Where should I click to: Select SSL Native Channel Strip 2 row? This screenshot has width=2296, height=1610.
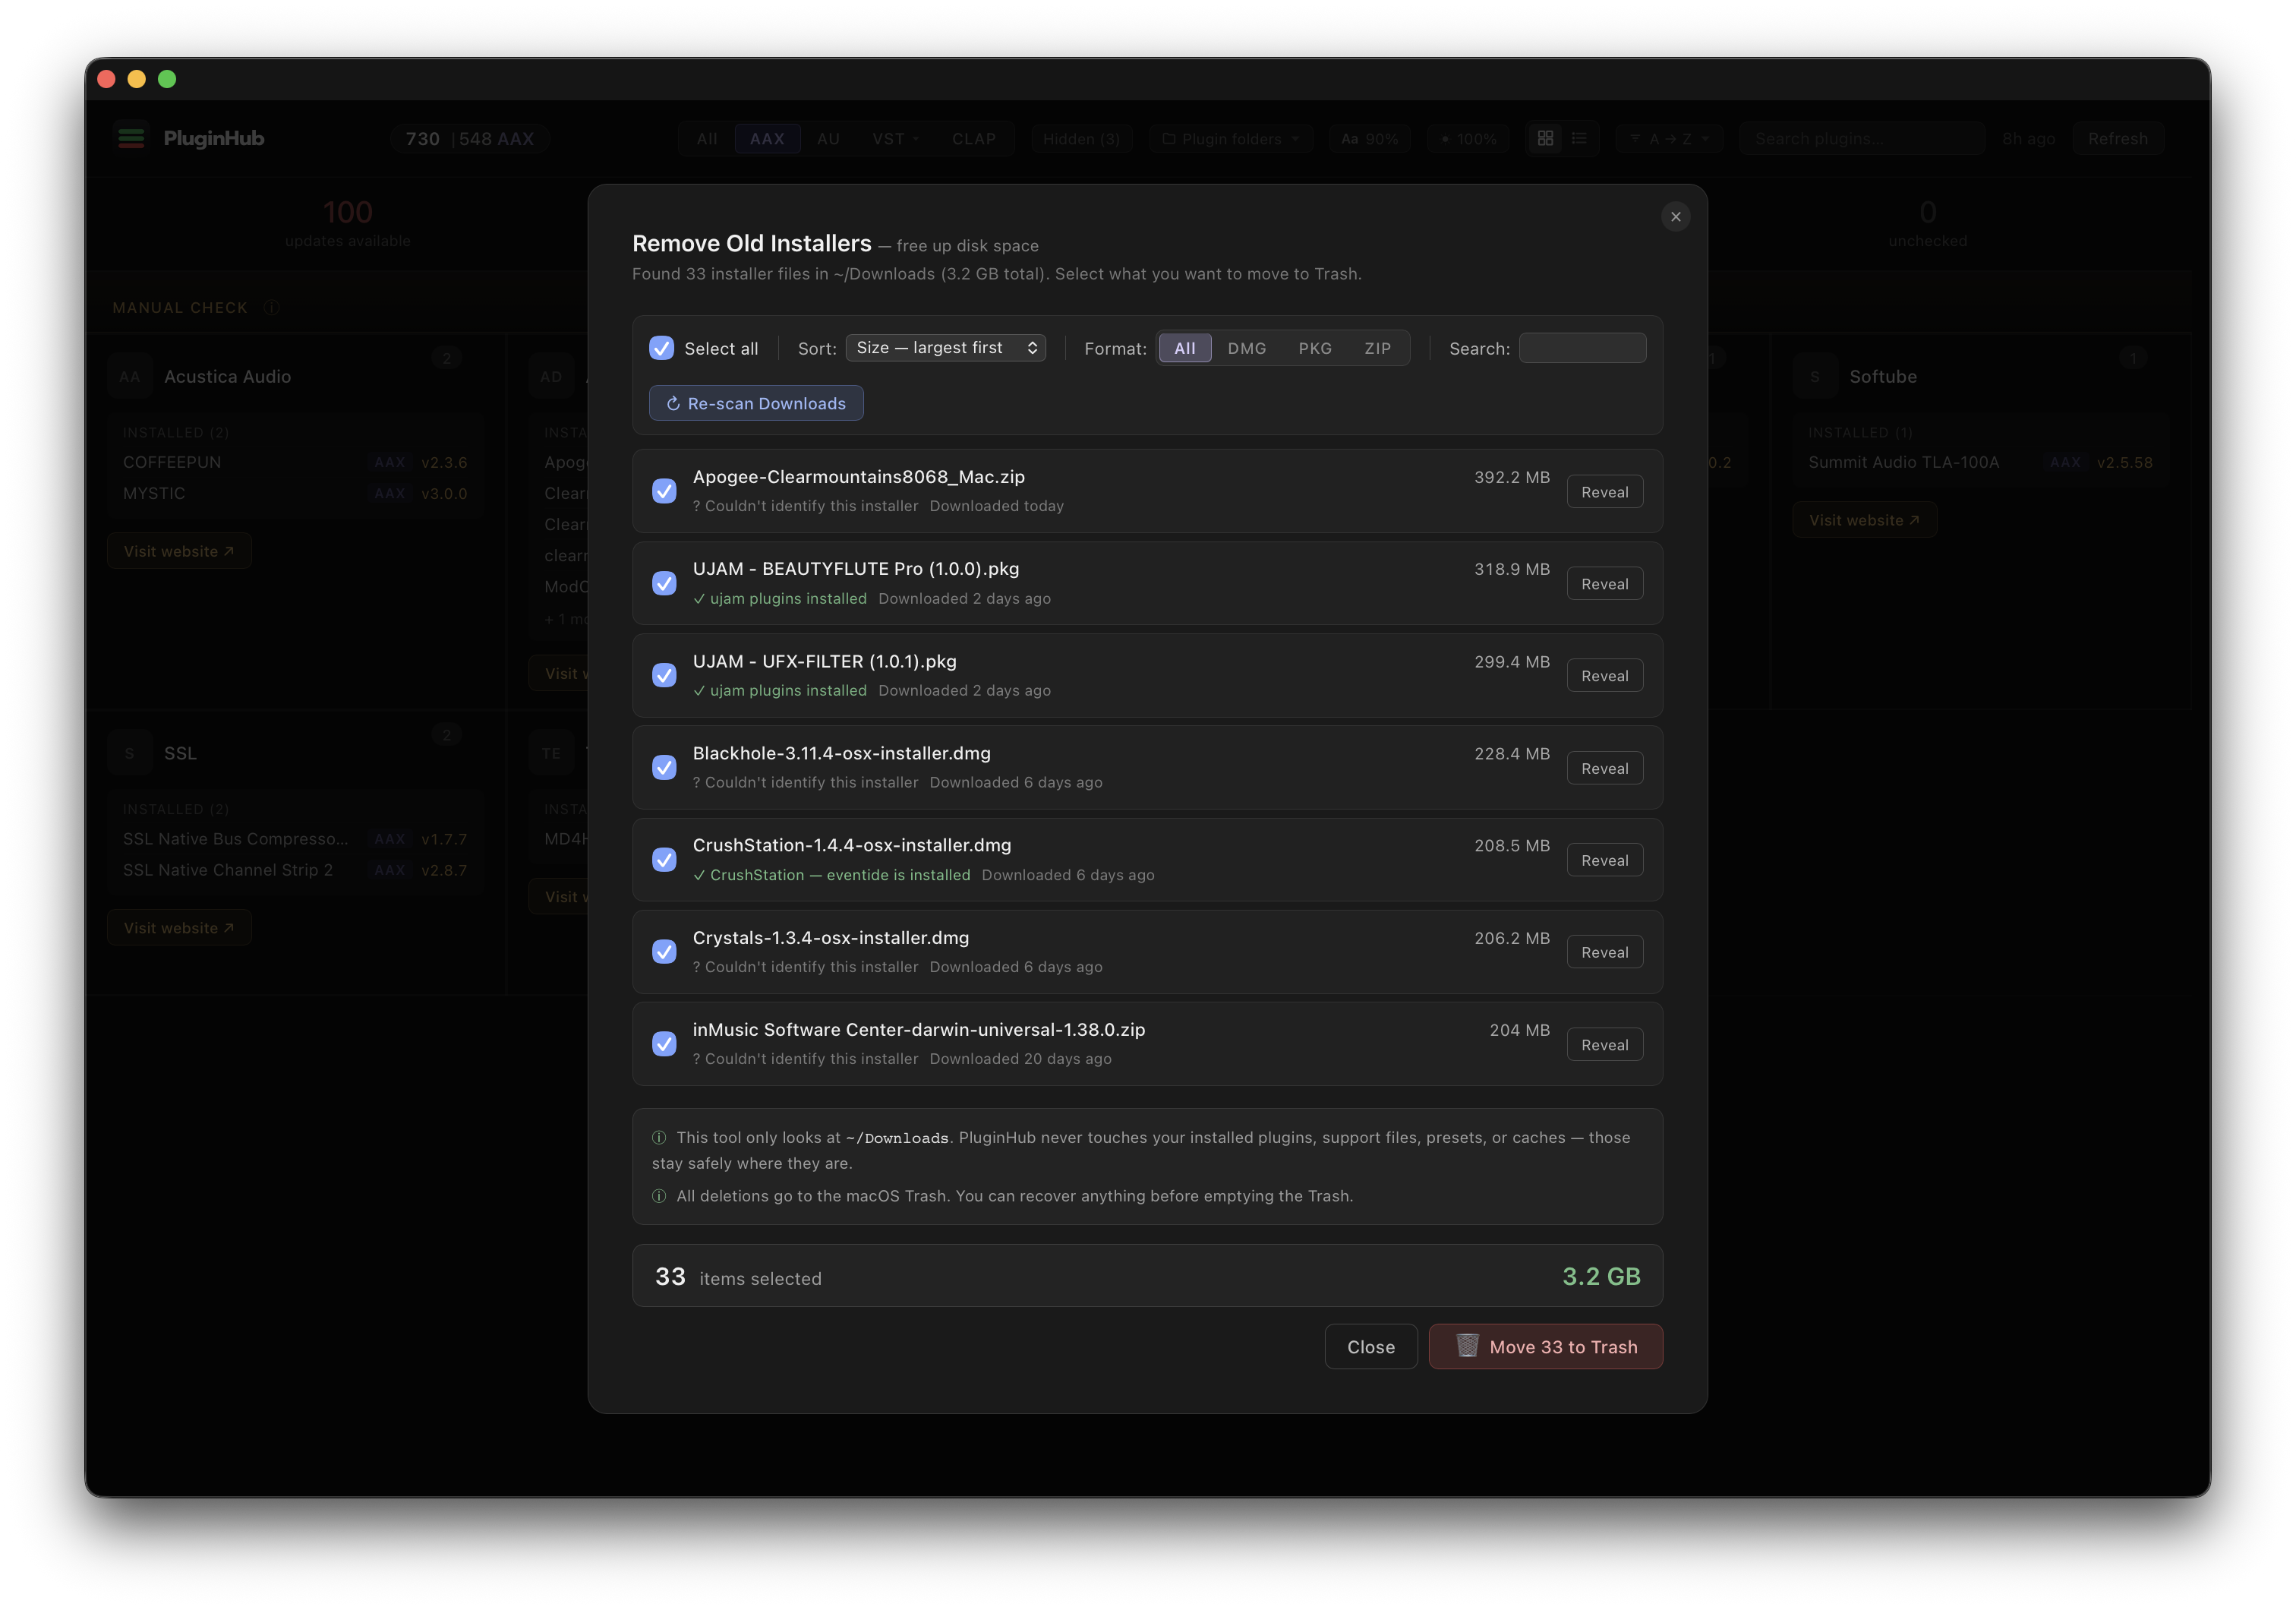click(x=295, y=870)
